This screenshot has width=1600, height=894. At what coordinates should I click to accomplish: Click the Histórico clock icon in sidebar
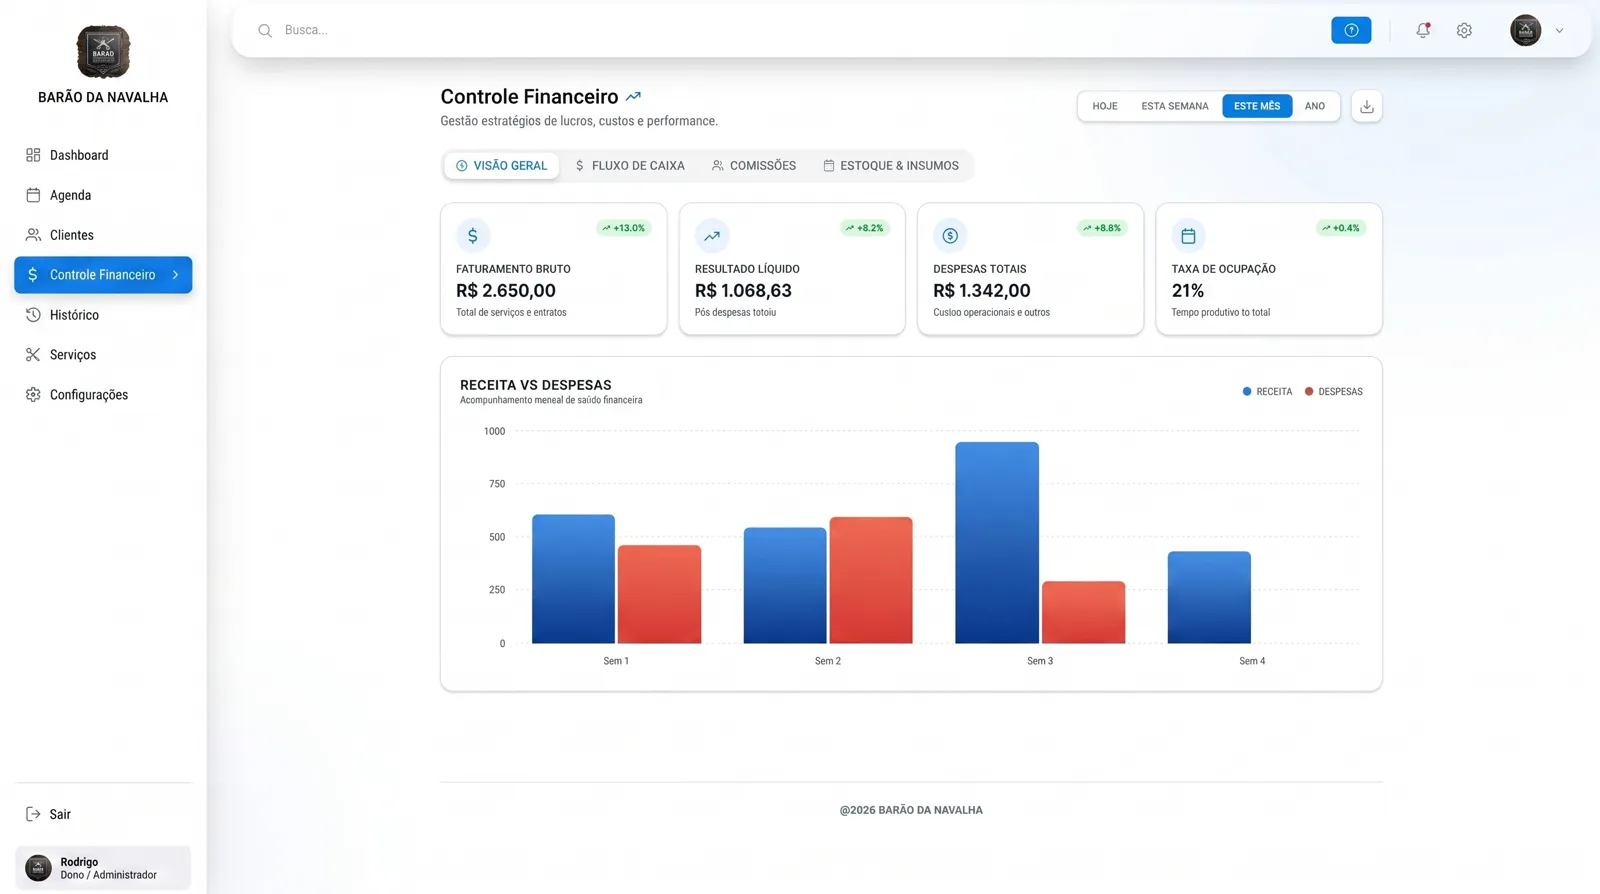(33, 315)
